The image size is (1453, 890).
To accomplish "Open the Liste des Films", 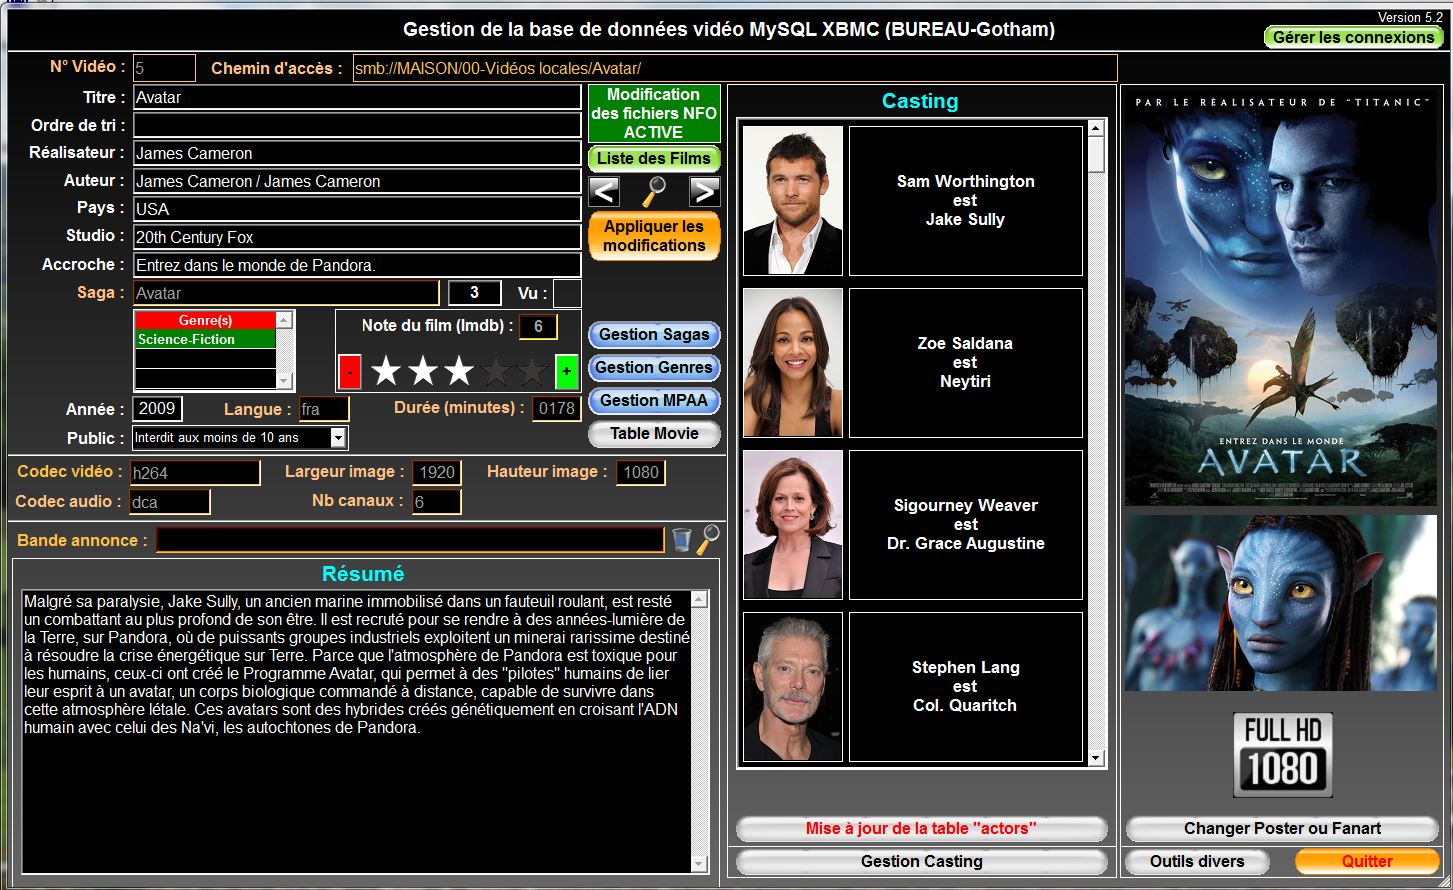I will (654, 158).
